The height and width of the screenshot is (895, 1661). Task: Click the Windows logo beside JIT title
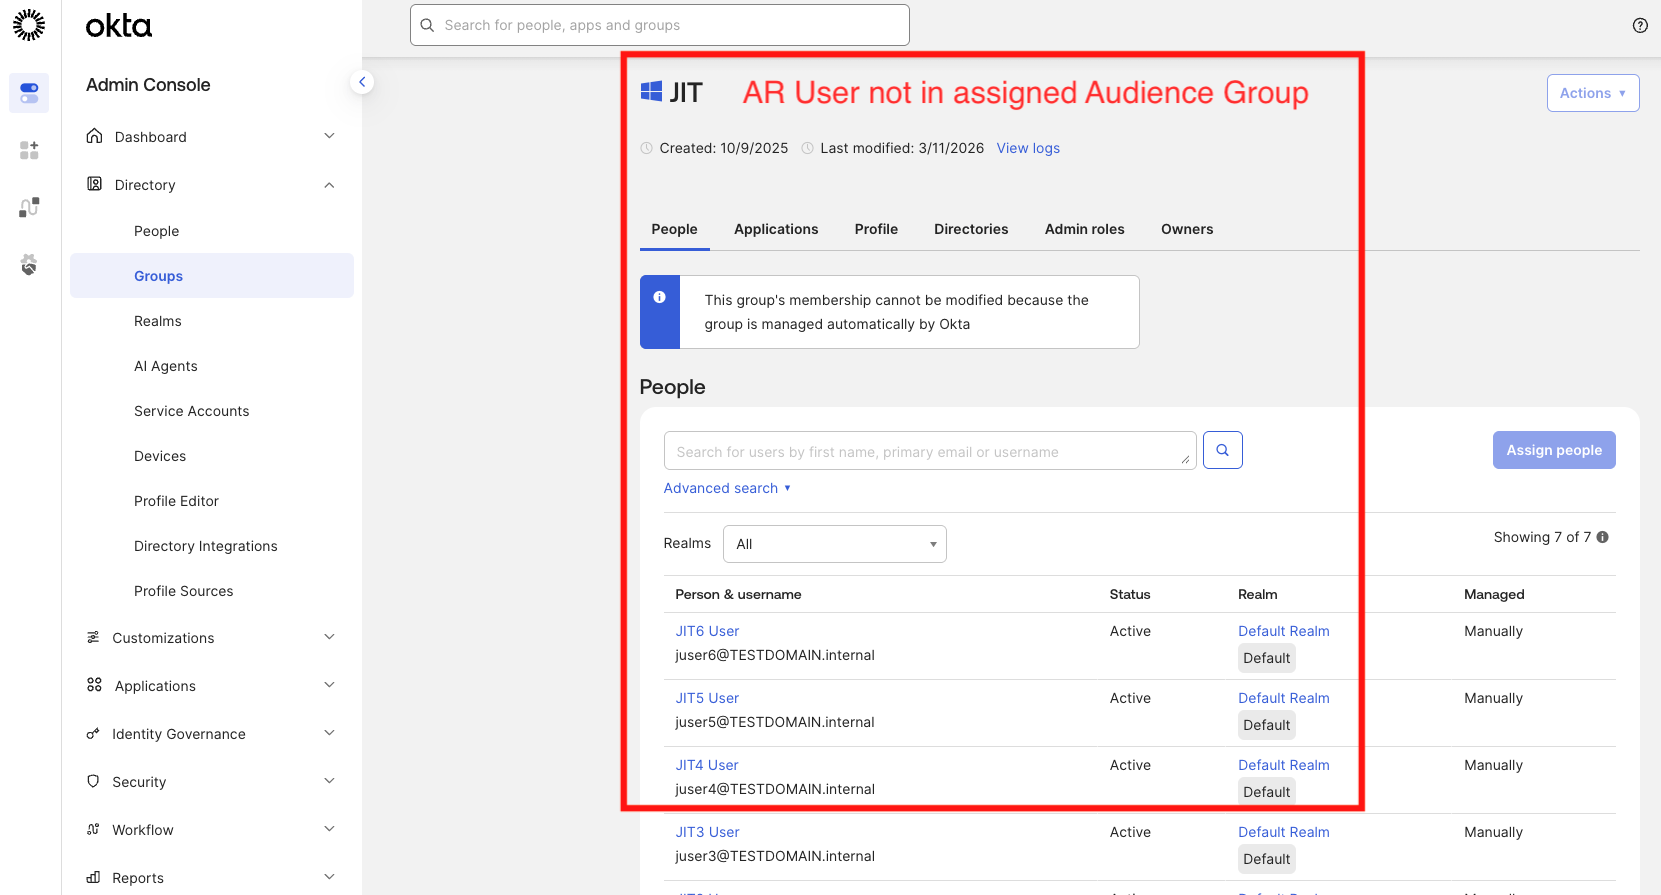pos(651,92)
